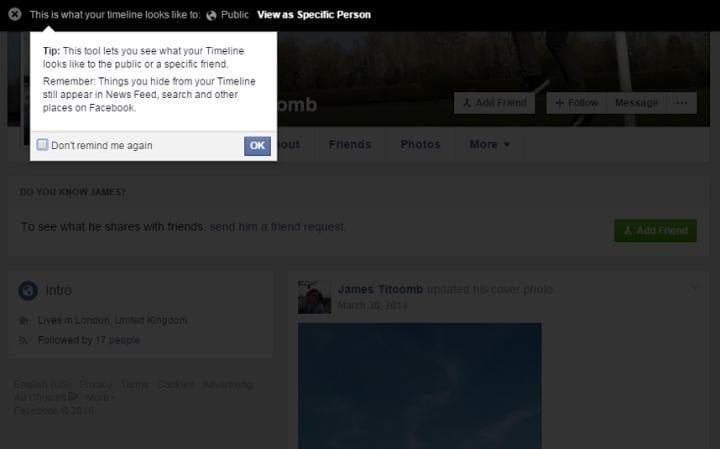Click the Privacy footer link
This screenshot has height=449, width=720.
96,384
